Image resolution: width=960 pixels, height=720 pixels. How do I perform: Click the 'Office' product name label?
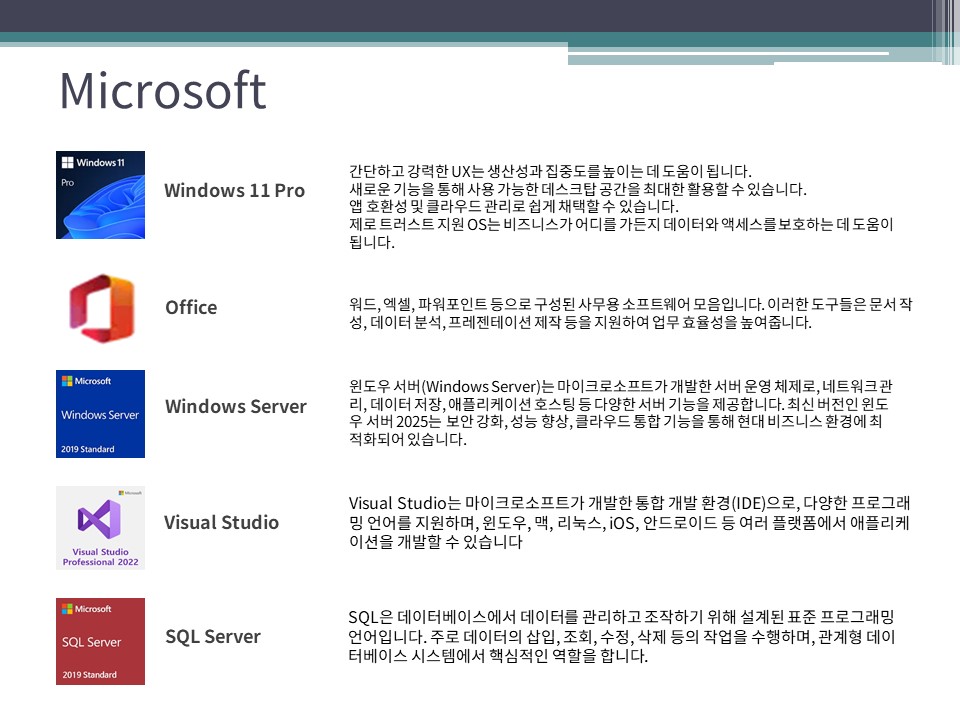(191, 307)
